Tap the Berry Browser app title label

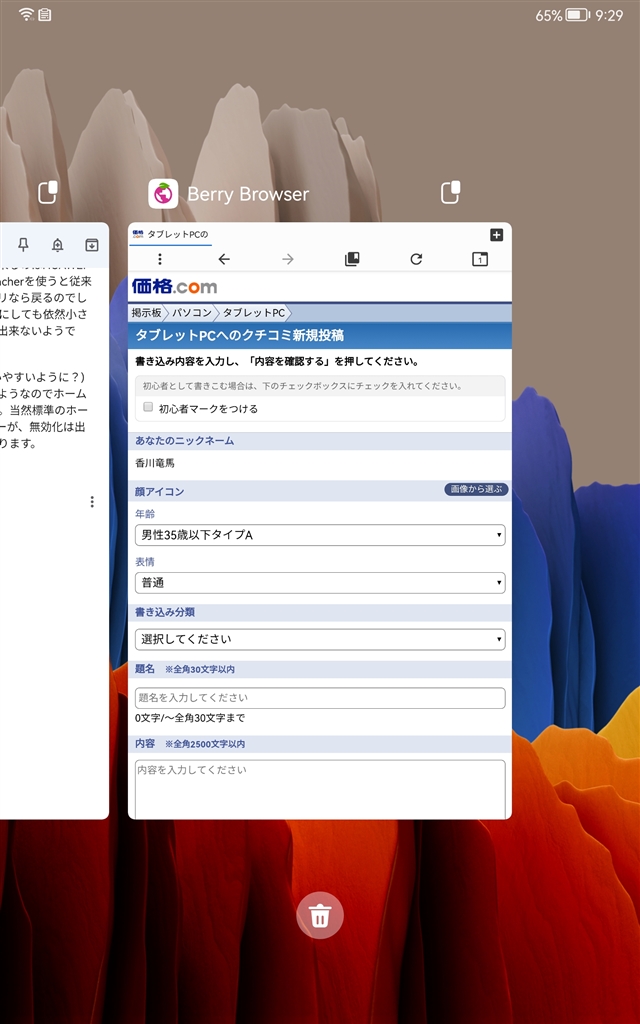click(248, 194)
